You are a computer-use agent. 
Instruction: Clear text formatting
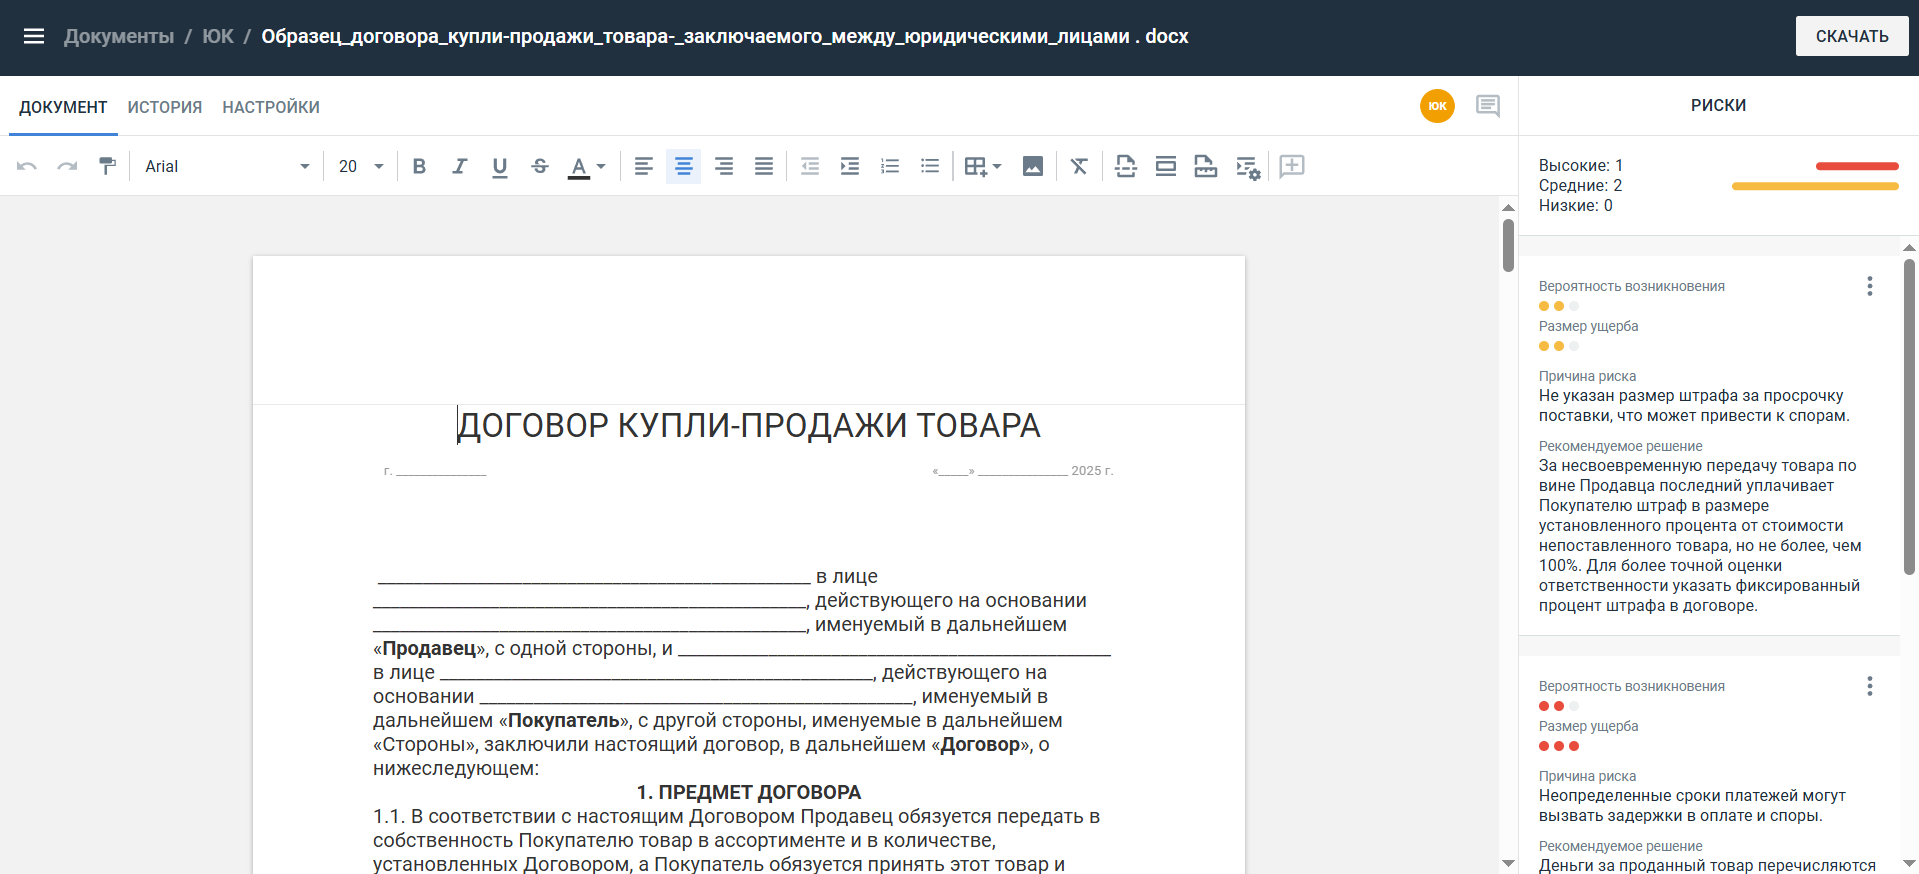(1078, 166)
